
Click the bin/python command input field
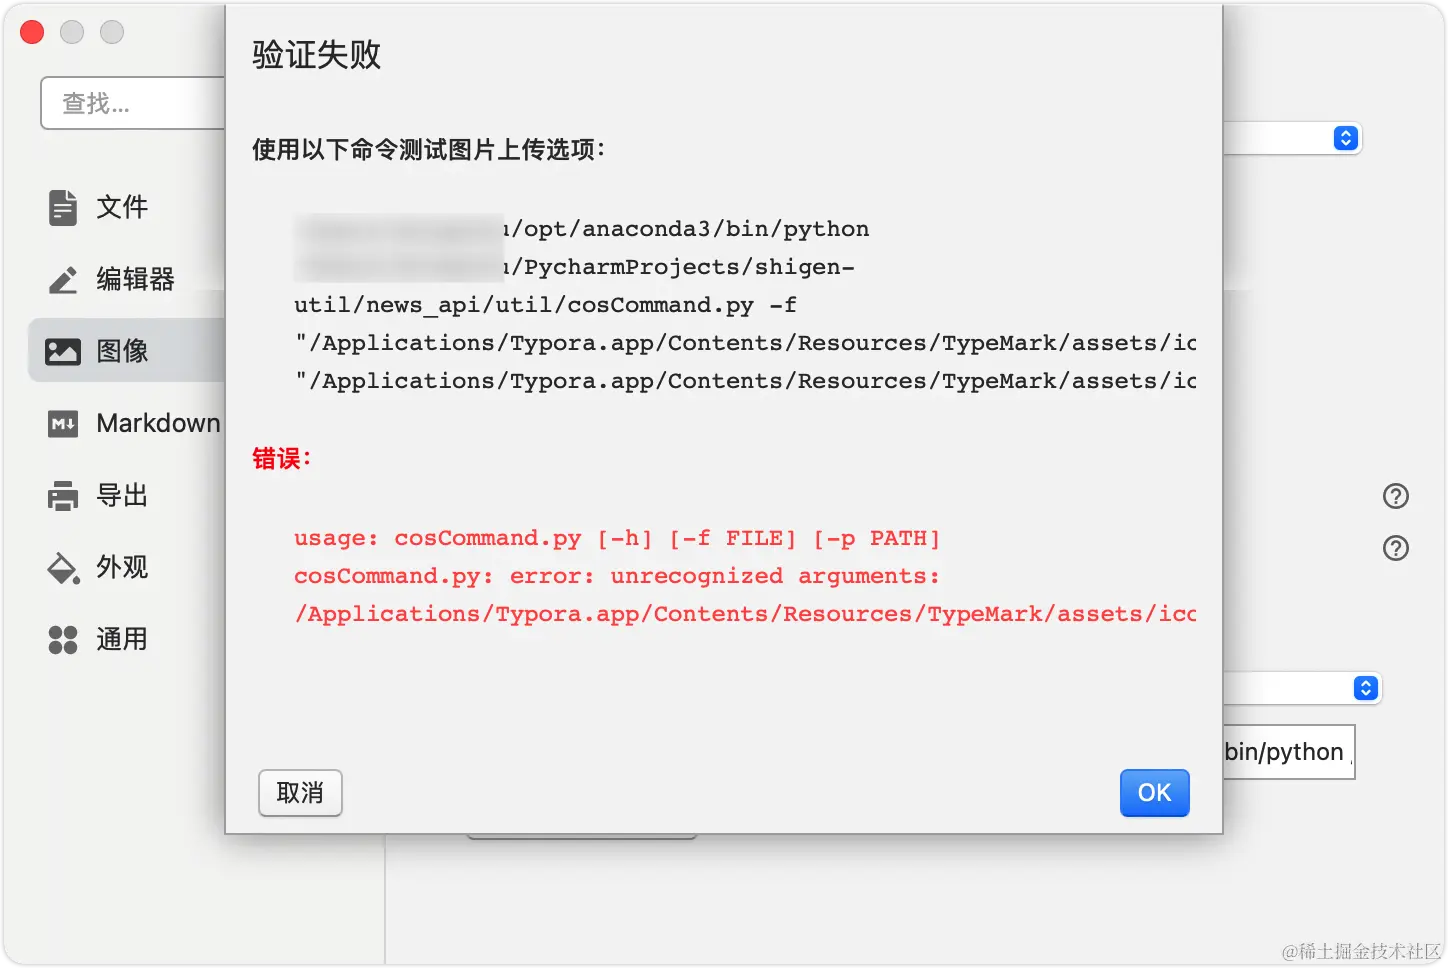[x=1289, y=752]
